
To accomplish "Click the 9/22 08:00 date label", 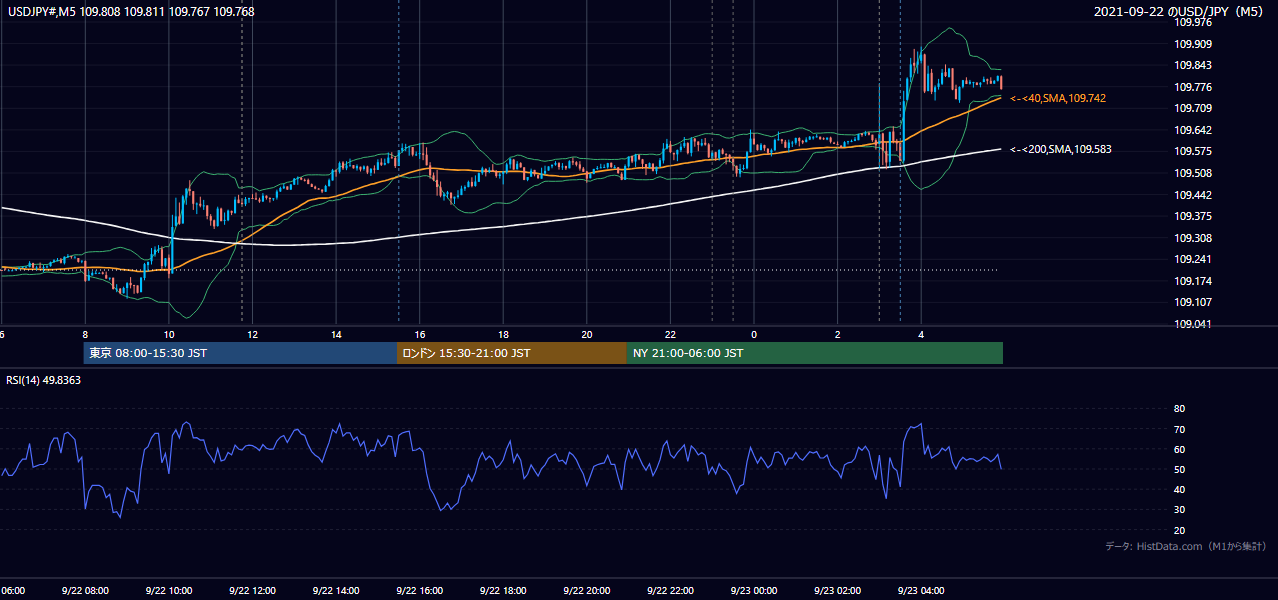I will point(84,591).
